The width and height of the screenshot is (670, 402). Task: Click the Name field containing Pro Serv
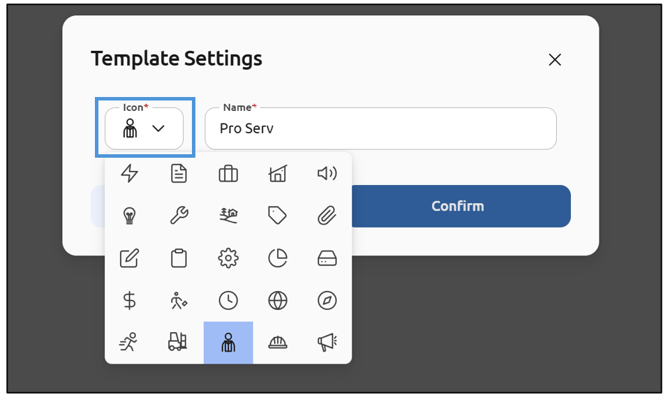(380, 129)
